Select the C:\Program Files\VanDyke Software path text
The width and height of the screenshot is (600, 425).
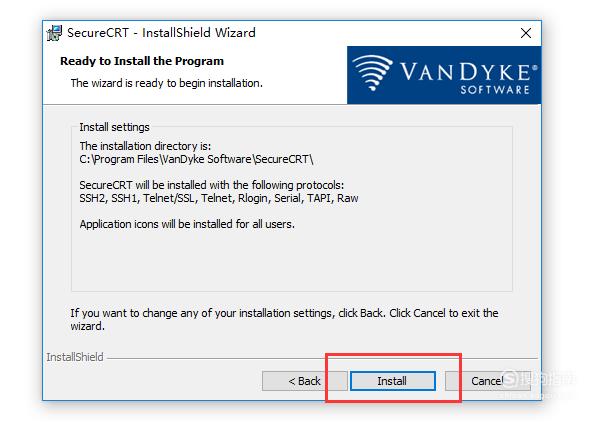pyautogui.click(x=196, y=159)
